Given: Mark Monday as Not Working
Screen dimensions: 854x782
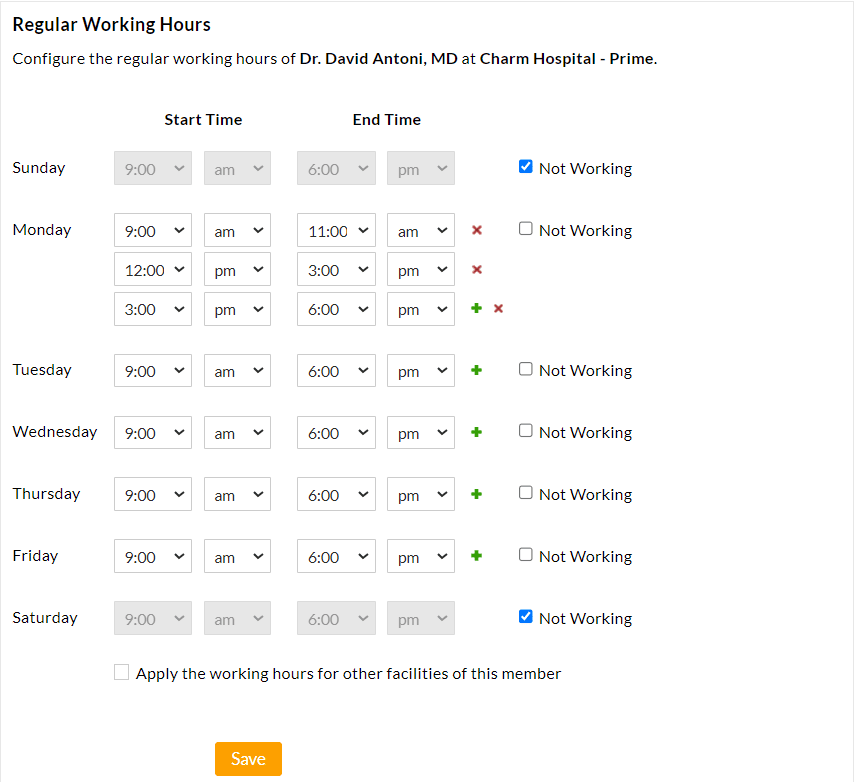Looking at the screenshot, I should (x=525, y=228).
